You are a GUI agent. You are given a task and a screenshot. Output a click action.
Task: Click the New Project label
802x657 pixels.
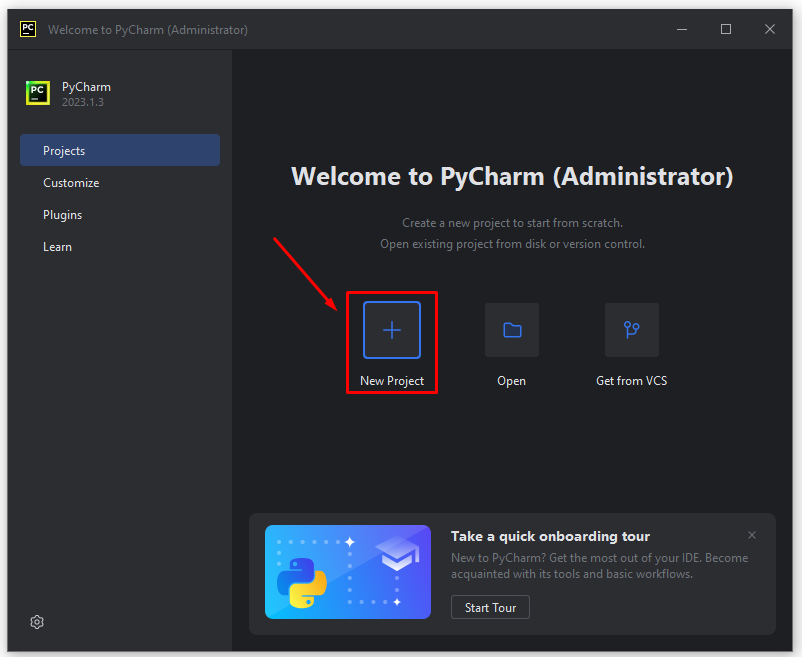392,381
